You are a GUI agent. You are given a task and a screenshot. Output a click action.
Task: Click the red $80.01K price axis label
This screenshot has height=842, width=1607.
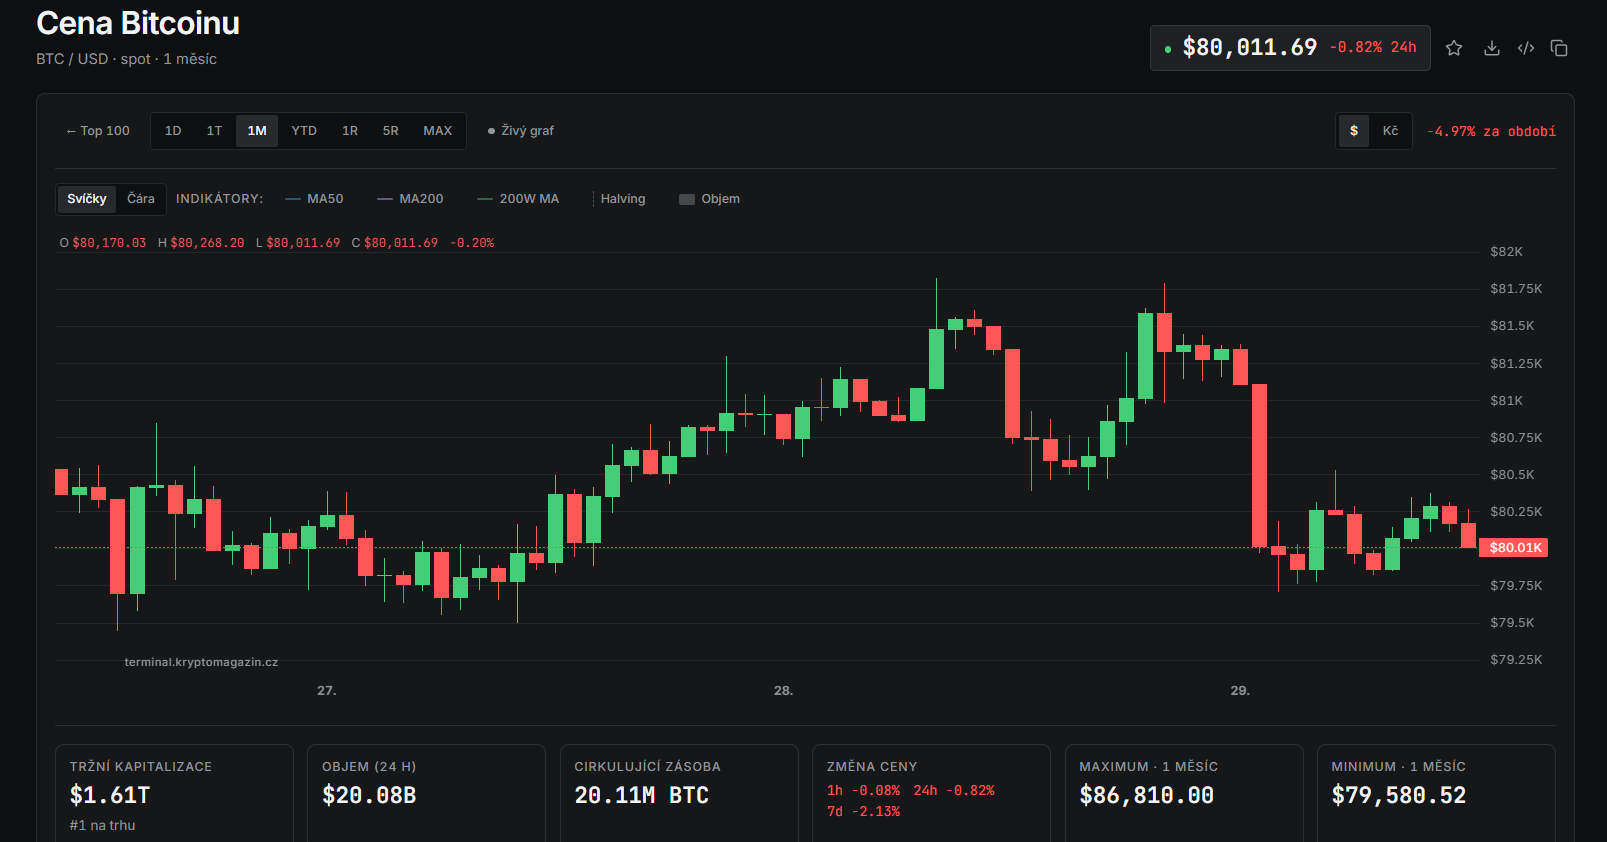pos(1514,548)
